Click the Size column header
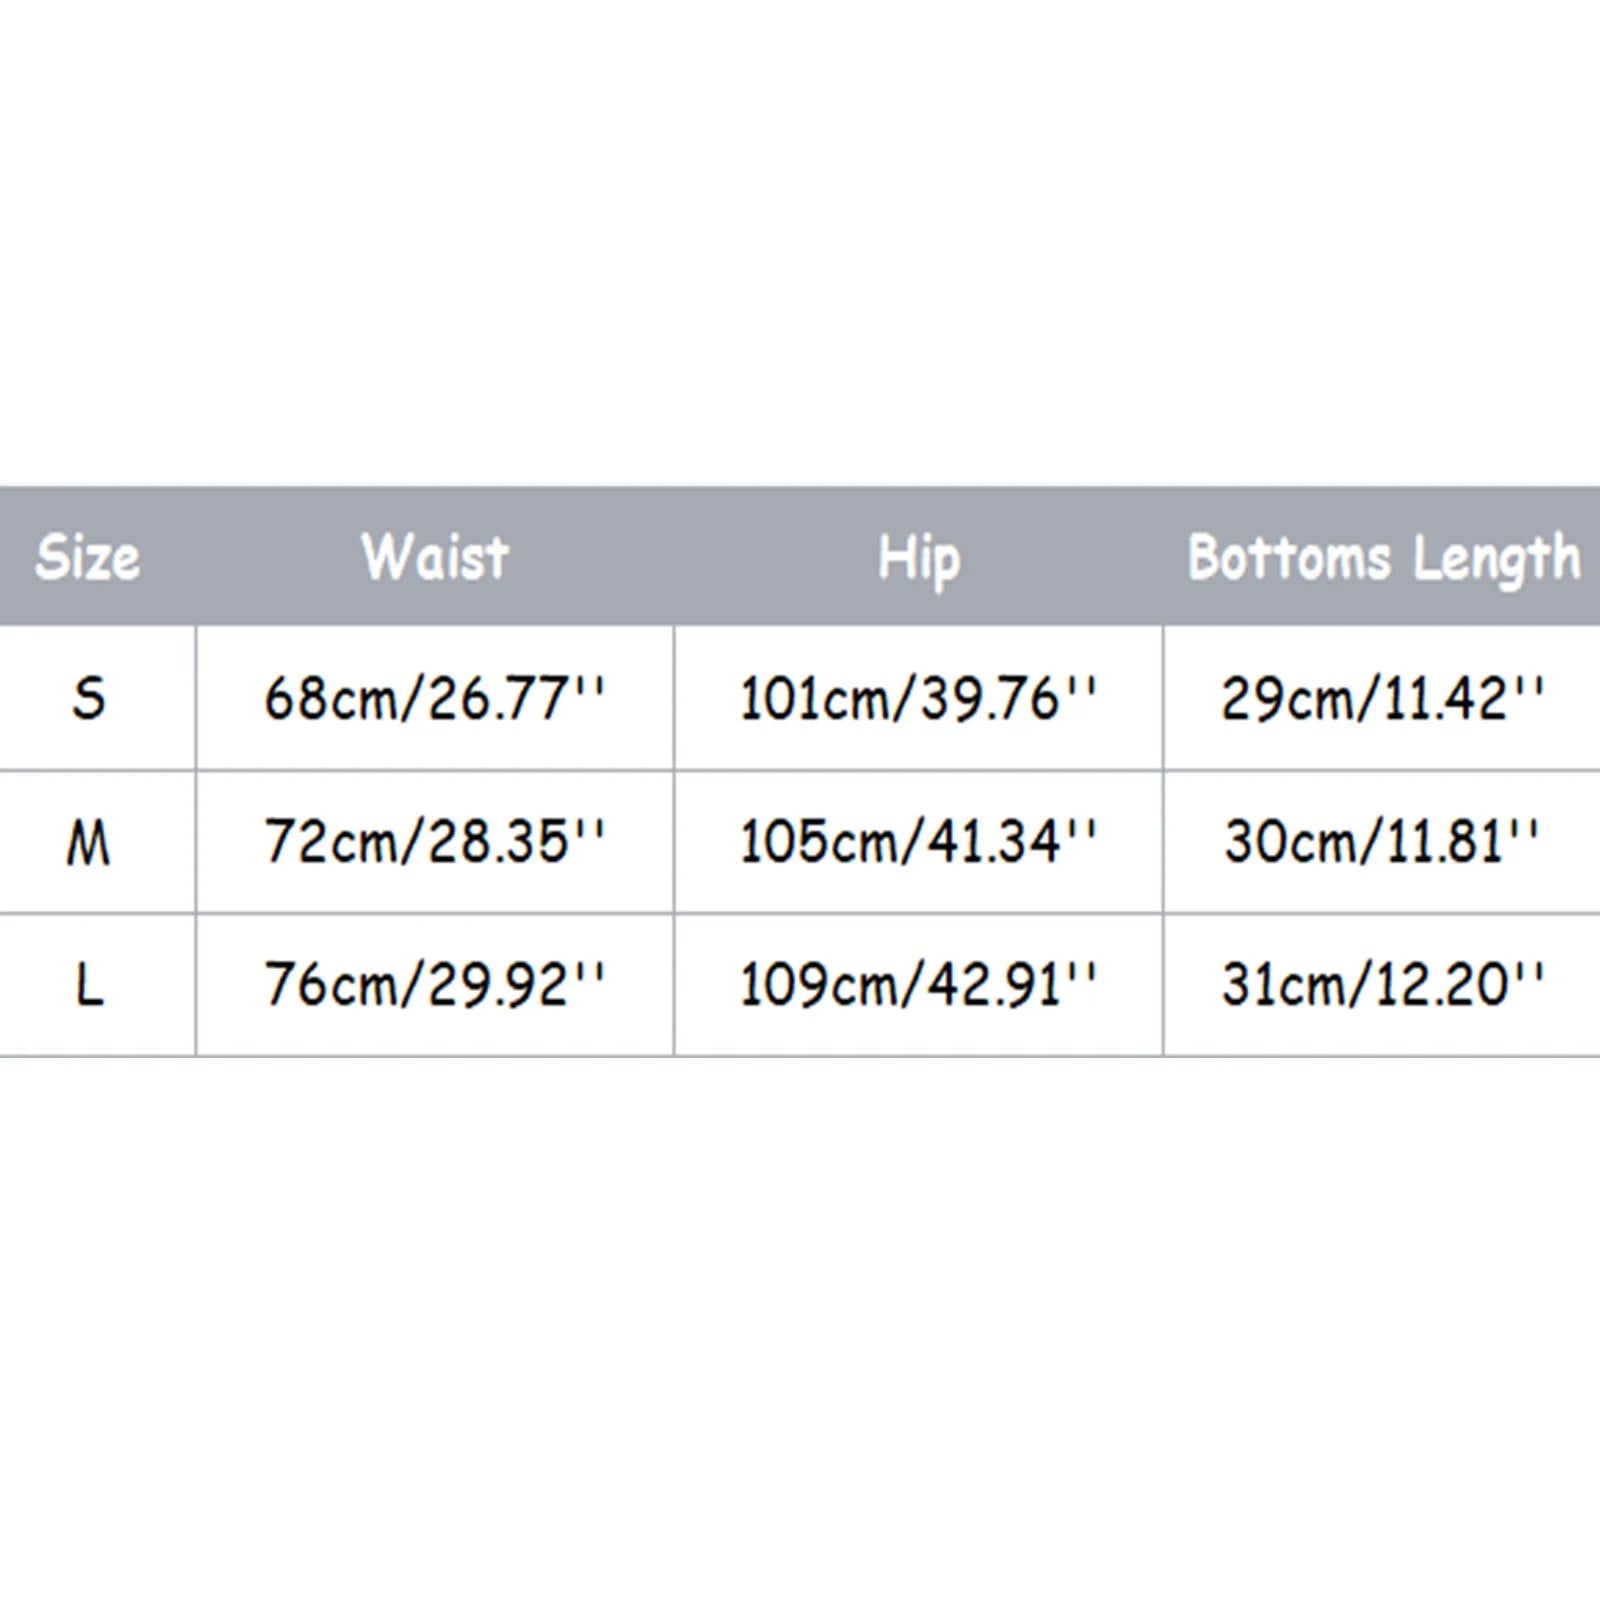 (87, 557)
